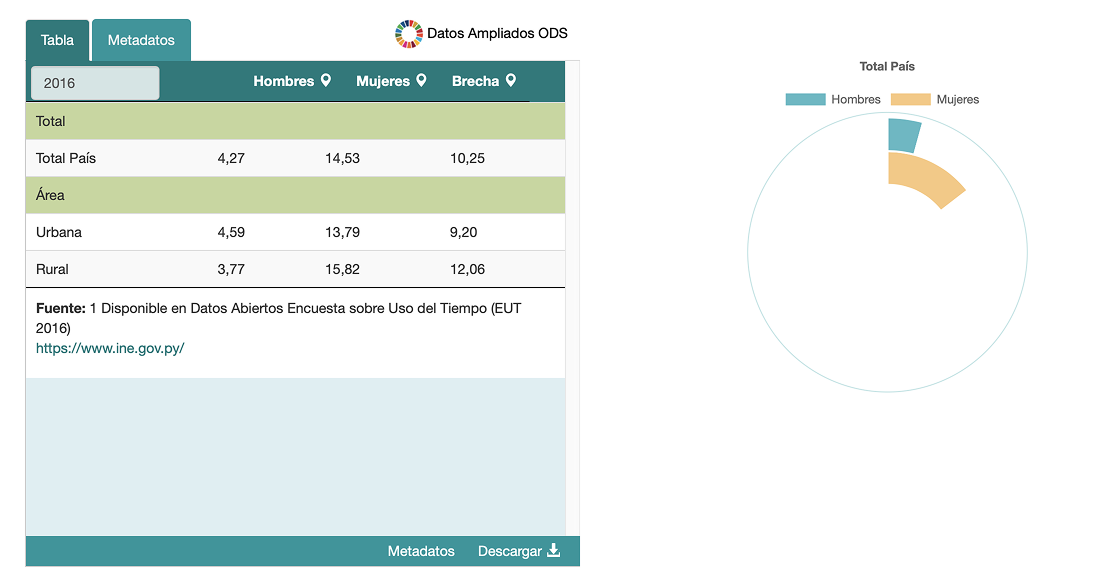Select the Rural table row
The image size is (1094, 583).
pos(295,269)
